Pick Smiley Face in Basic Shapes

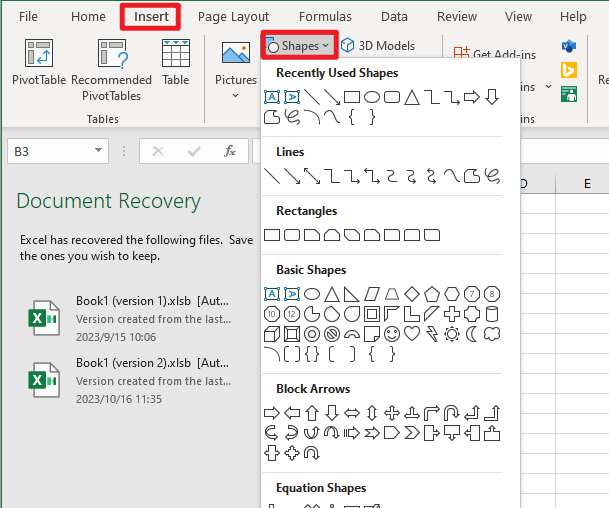pyautogui.click(x=392, y=334)
